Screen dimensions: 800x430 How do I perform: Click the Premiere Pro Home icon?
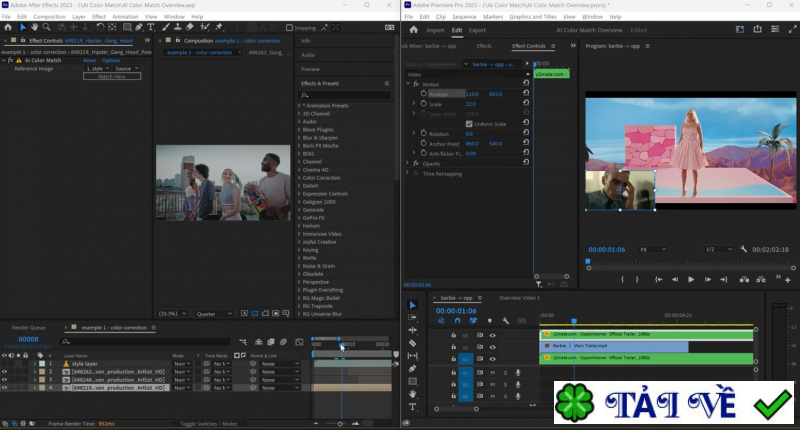413,30
